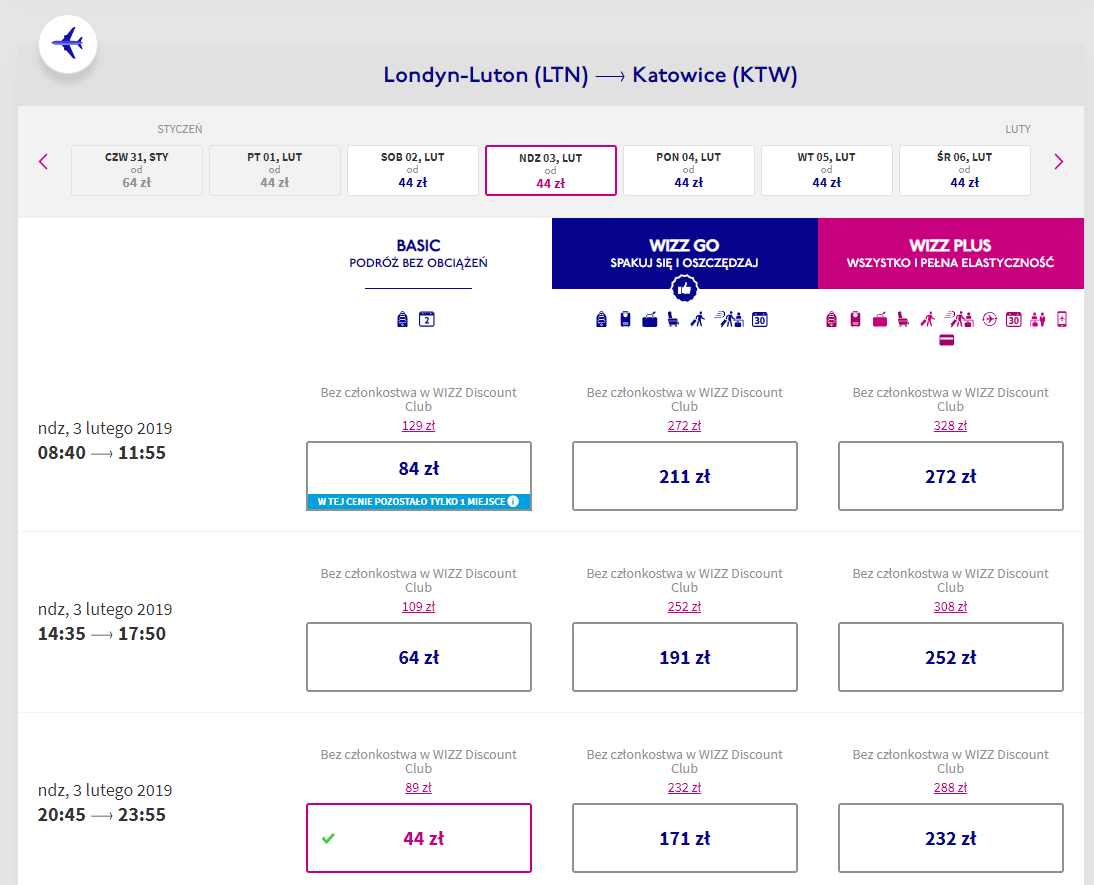Choose 252 zł WIZZ Plus fare at 14:35
The height and width of the screenshot is (885, 1094).
tap(950, 657)
